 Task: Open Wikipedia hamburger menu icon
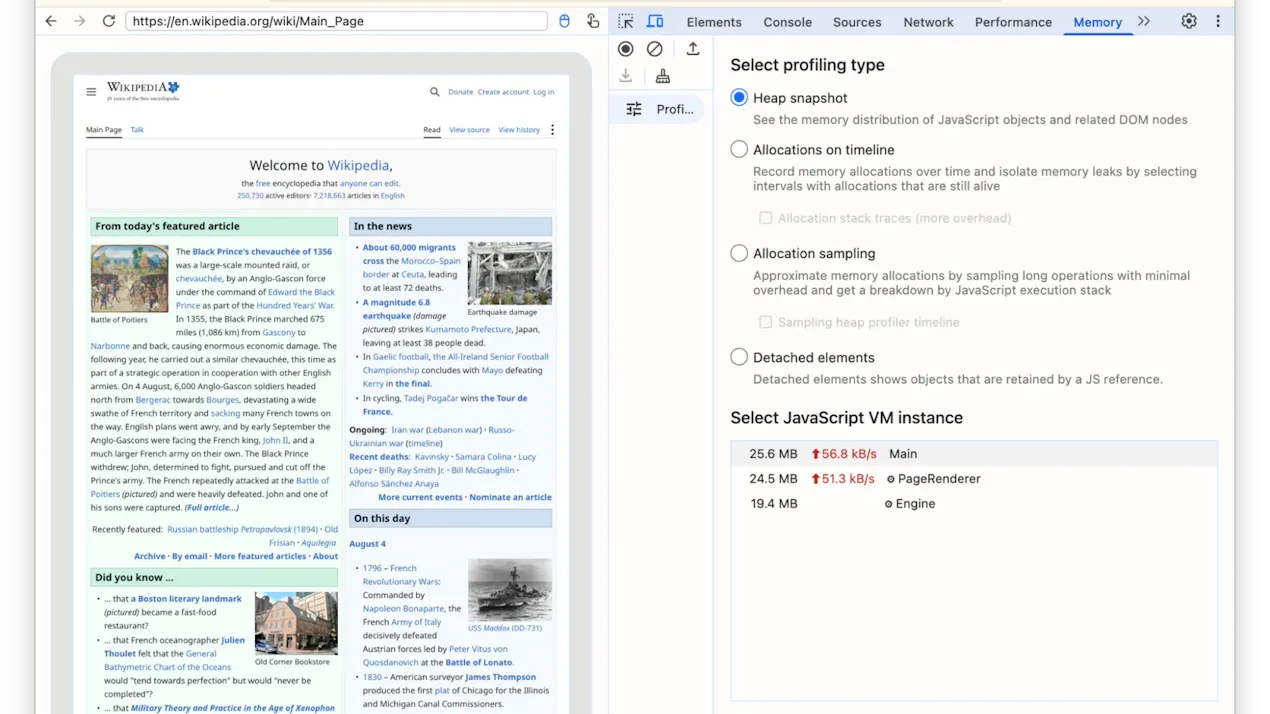tap(91, 92)
